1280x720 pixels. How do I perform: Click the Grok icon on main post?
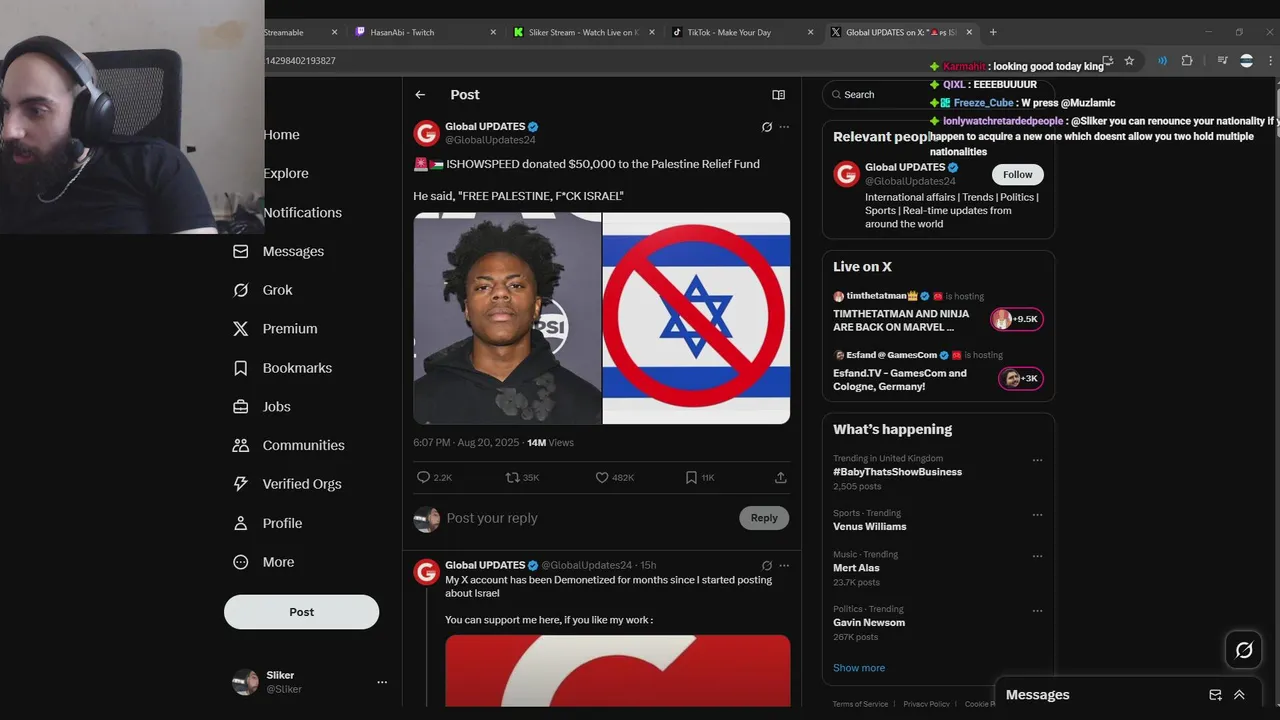pyautogui.click(x=767, y=127)
